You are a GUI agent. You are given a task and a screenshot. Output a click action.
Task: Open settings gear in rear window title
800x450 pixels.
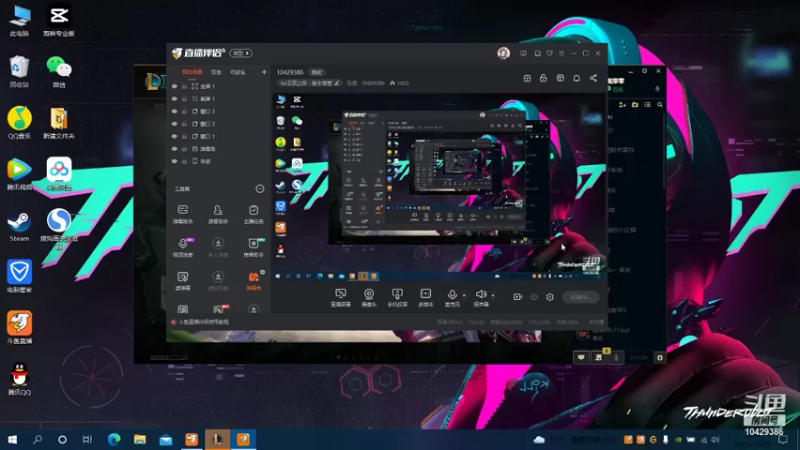[644, 71]
